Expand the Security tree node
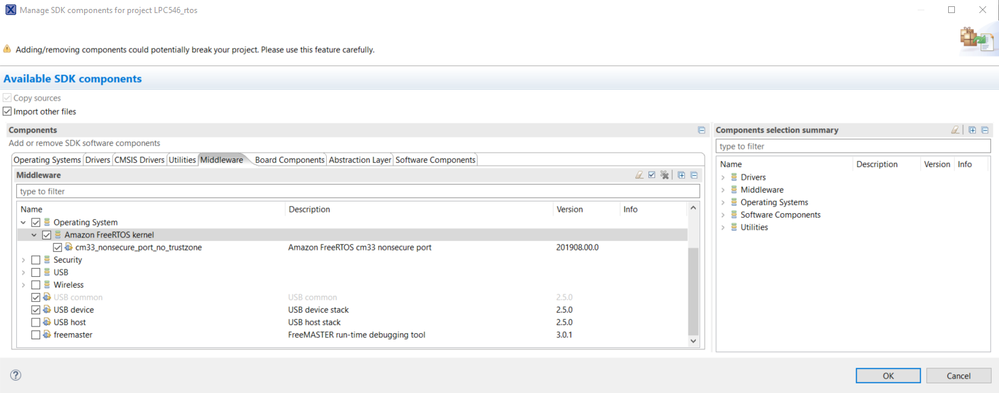Screen dimensions: 999x393 24,260
